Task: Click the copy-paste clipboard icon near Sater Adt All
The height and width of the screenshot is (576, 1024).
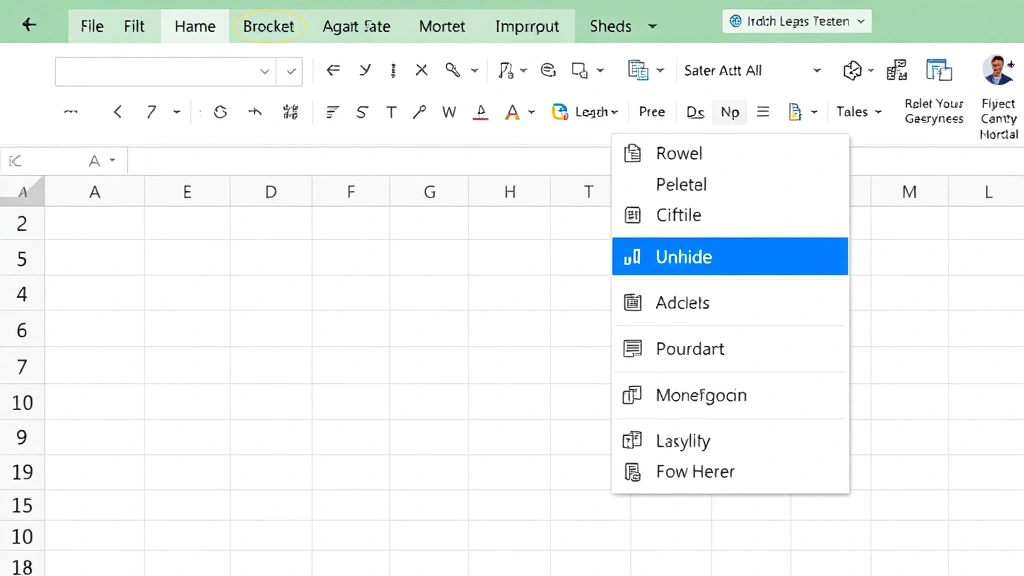Action: click(640, 70)
